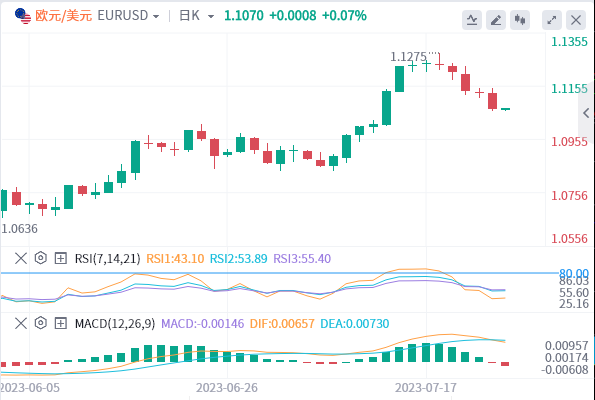This screenshot has width=595, height=400.
Task: Toggle the MACD panel expand plus box
Action: pyautogui.click(x=61, y=323)
